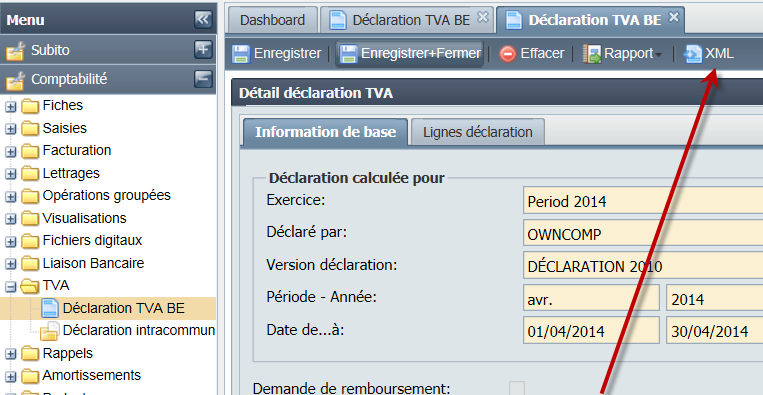Image resolution: width=763 pixels, height=395 pixels.
Task: Click the Déclaré par field OWNCOMP
Action: [643, 234]
